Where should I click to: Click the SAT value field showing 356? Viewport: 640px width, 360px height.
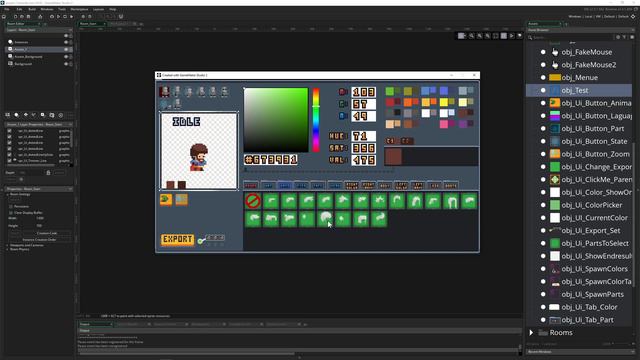363,148
